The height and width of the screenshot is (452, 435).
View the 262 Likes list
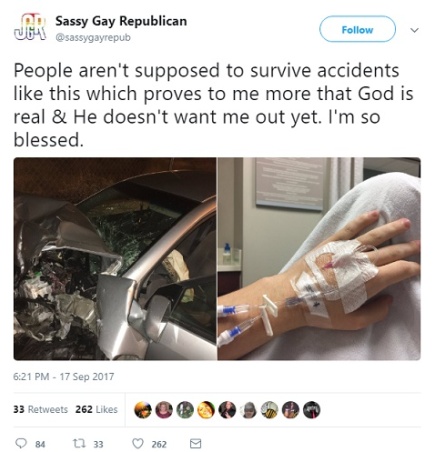96,409
